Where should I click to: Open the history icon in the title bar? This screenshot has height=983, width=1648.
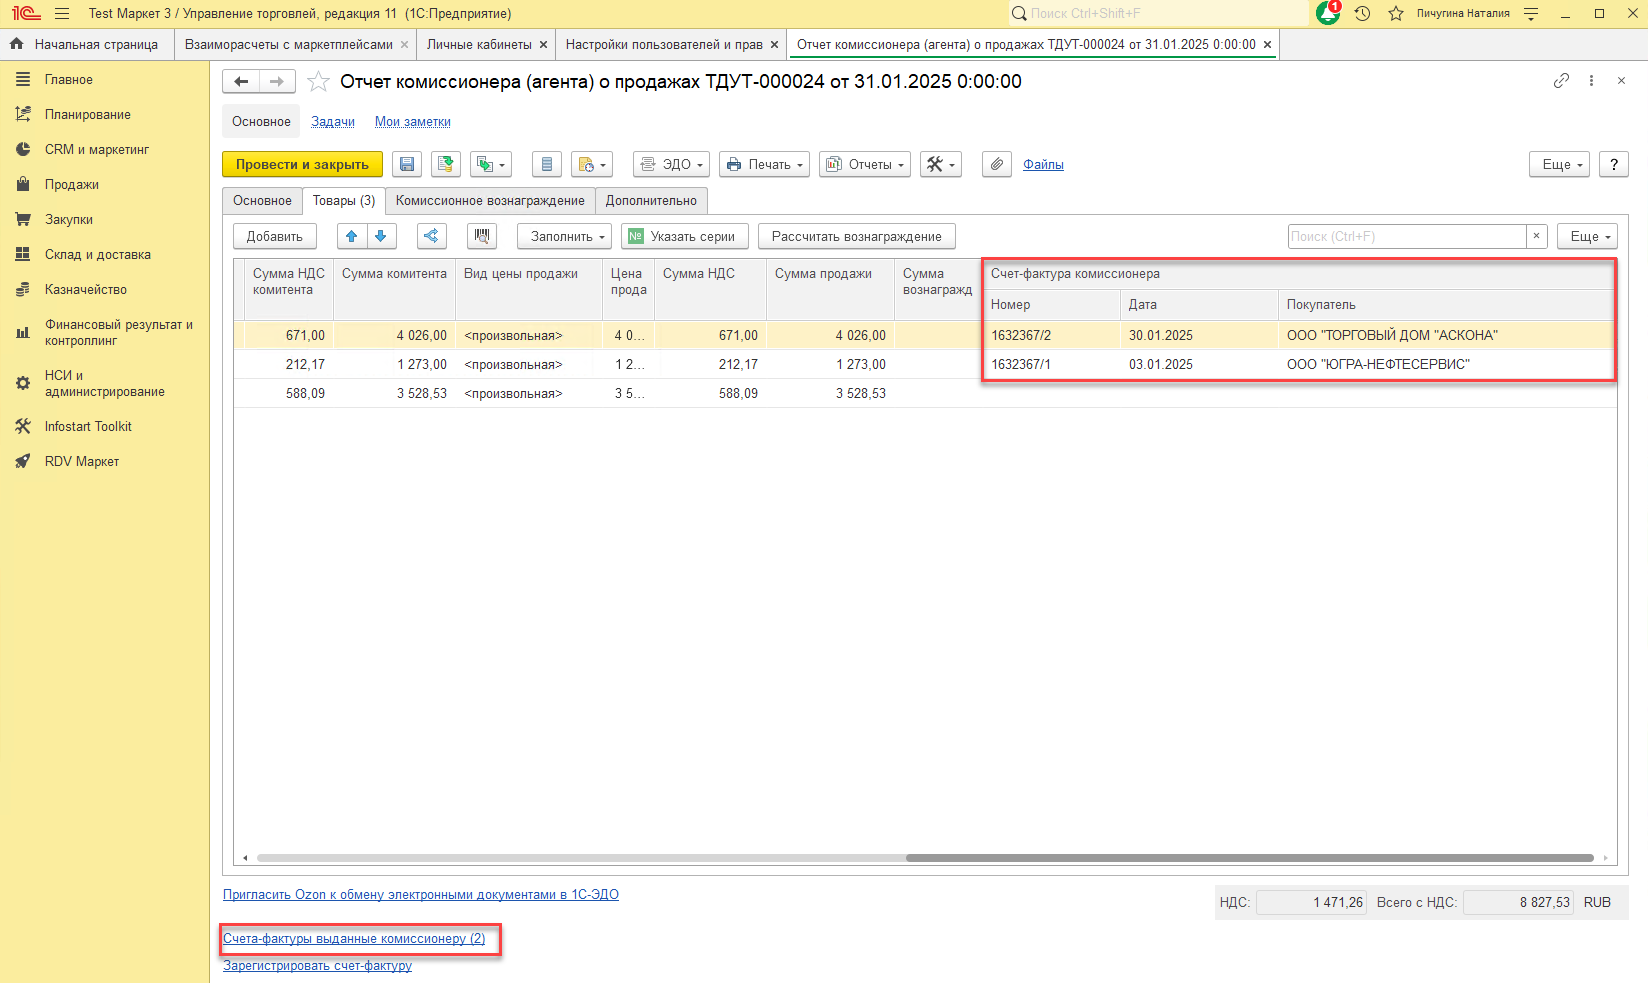pyautogui.click(x=1362, y=13)
